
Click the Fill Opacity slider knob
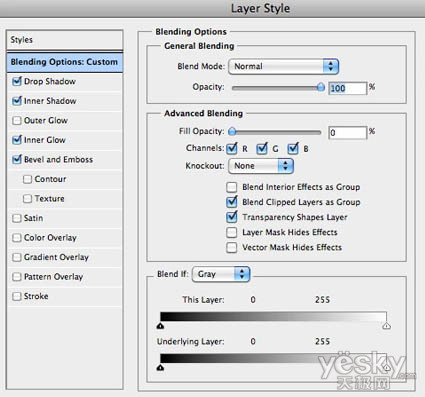[x=232, y=132]
